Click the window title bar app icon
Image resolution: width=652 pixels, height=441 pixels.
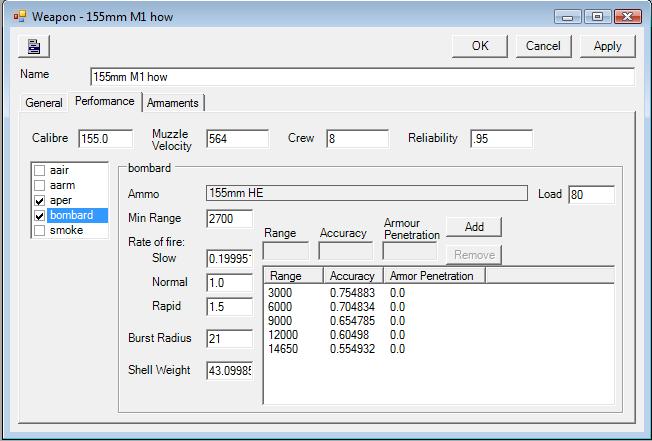tap(19, 16)
